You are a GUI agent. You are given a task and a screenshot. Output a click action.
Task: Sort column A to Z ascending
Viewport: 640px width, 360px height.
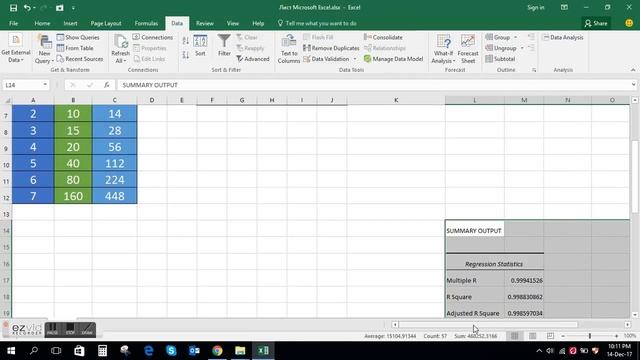[186, 41]
